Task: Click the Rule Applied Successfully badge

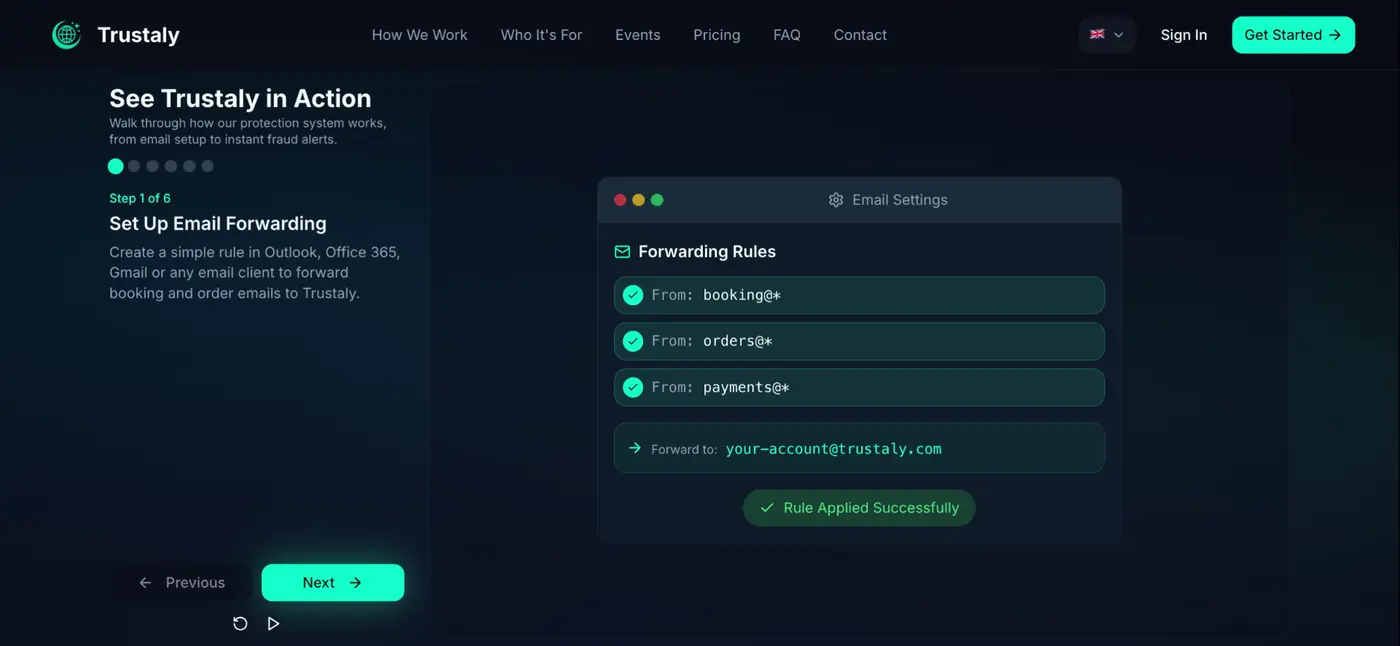Action: click(859, 508)
